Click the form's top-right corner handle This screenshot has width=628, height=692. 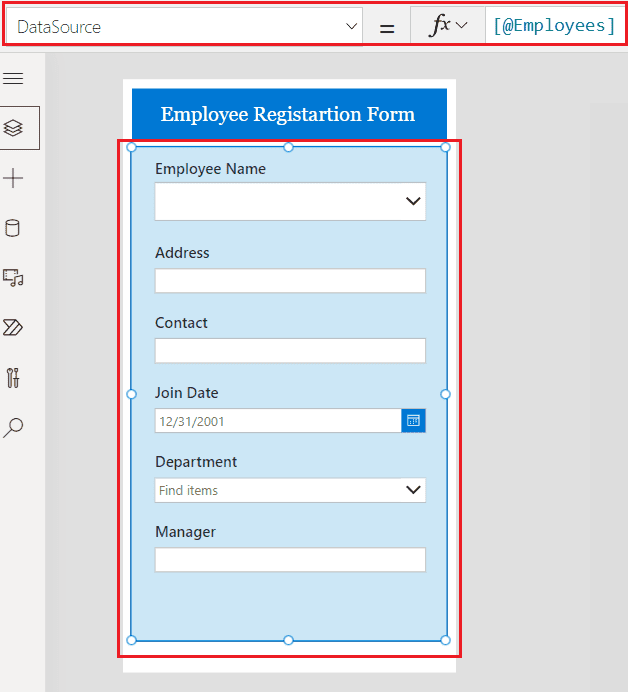pyautogui.click(x=445, y=147)
